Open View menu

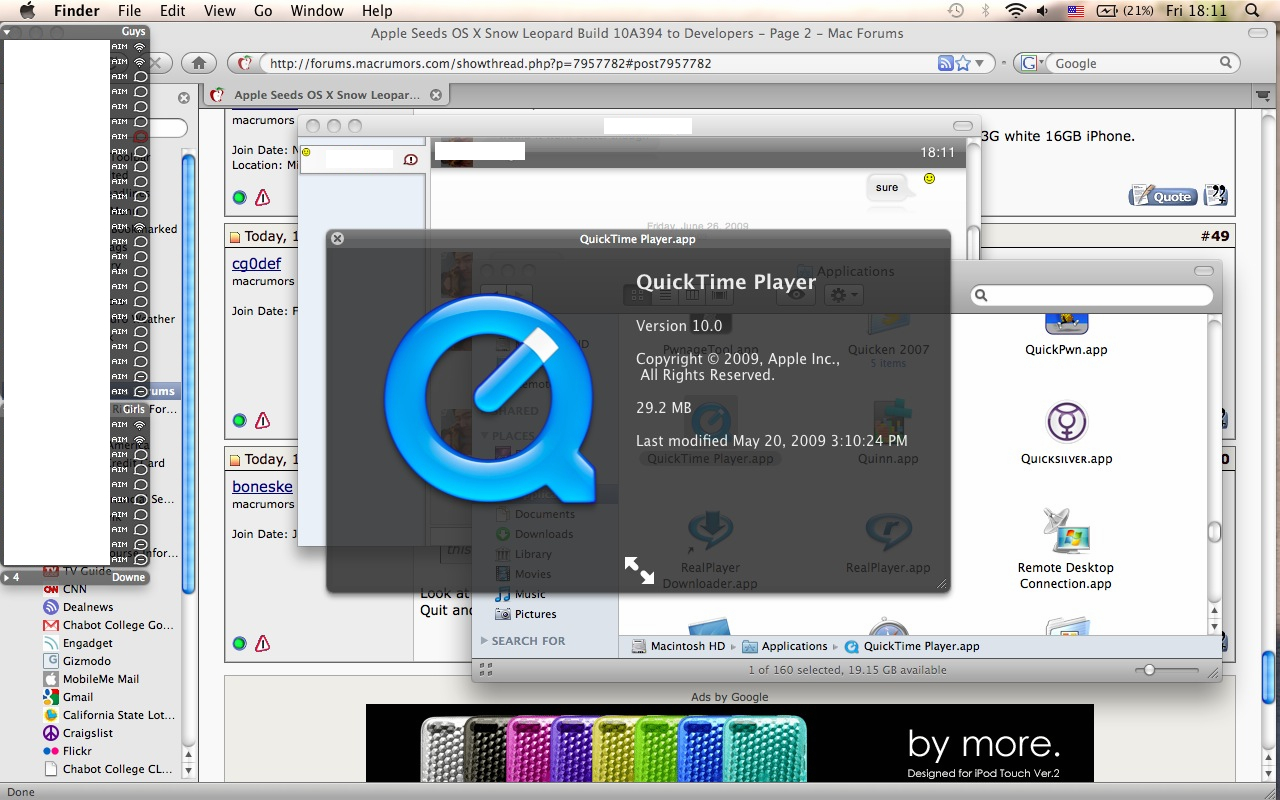(219, 11)
